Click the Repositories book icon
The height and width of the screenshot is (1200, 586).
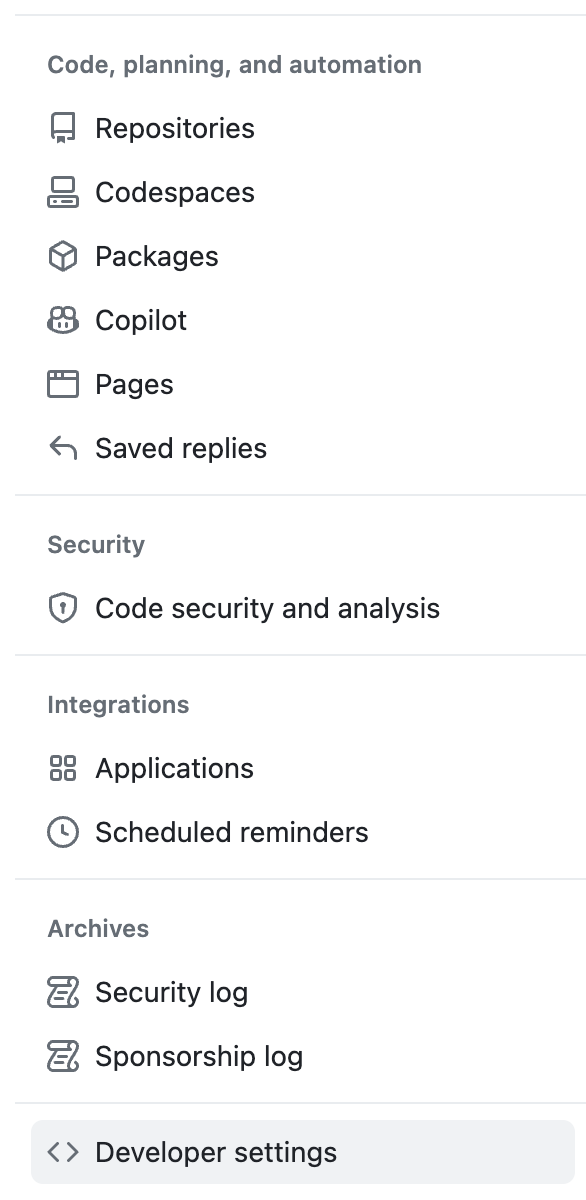[63, 128]
